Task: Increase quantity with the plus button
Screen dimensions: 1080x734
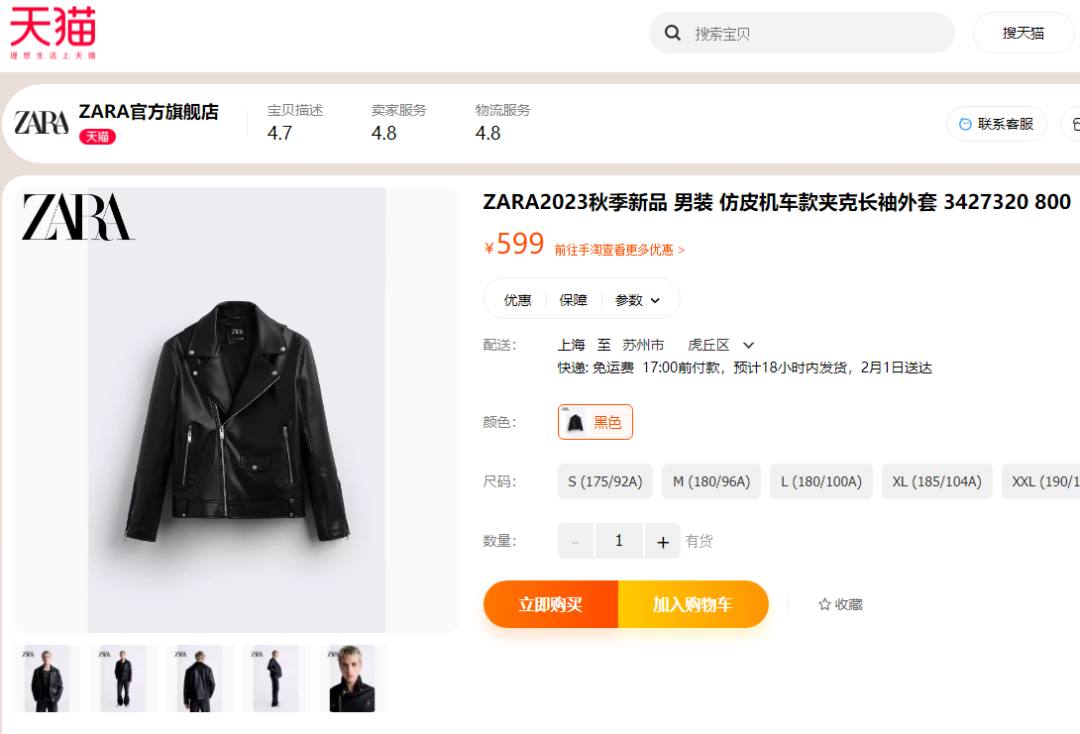Action: [x=663, y=541]
